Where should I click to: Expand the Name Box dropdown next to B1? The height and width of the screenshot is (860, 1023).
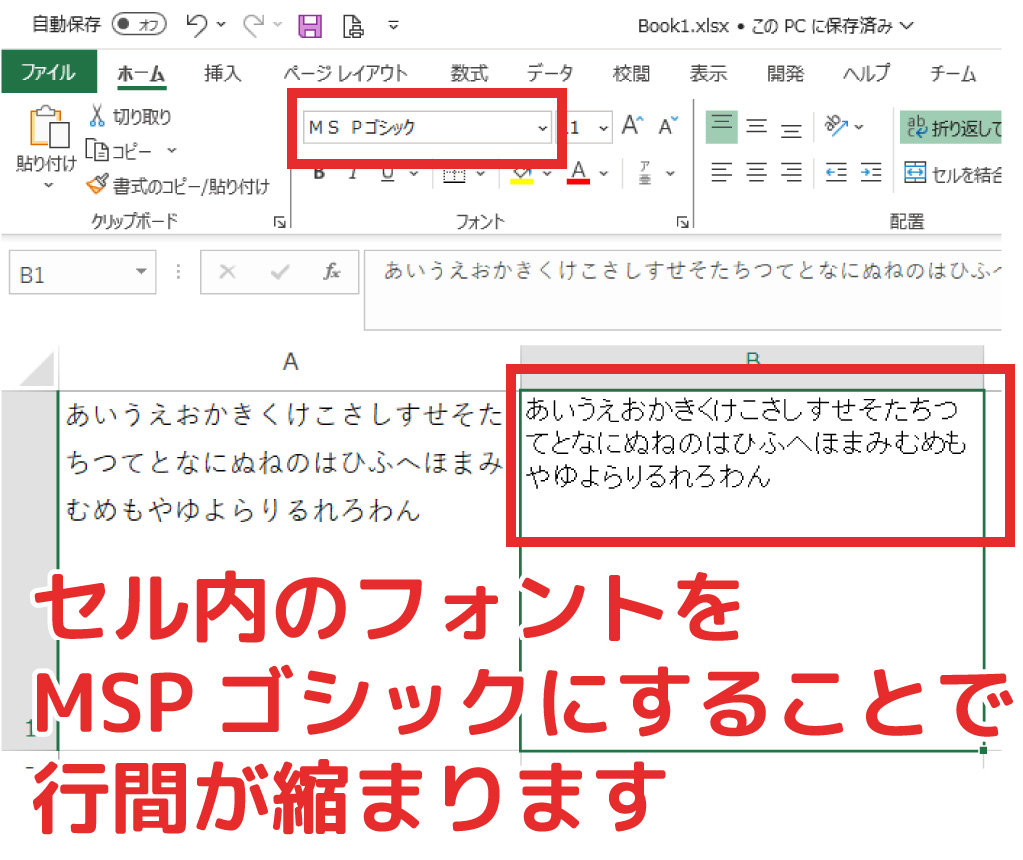[x=141, y=272]
